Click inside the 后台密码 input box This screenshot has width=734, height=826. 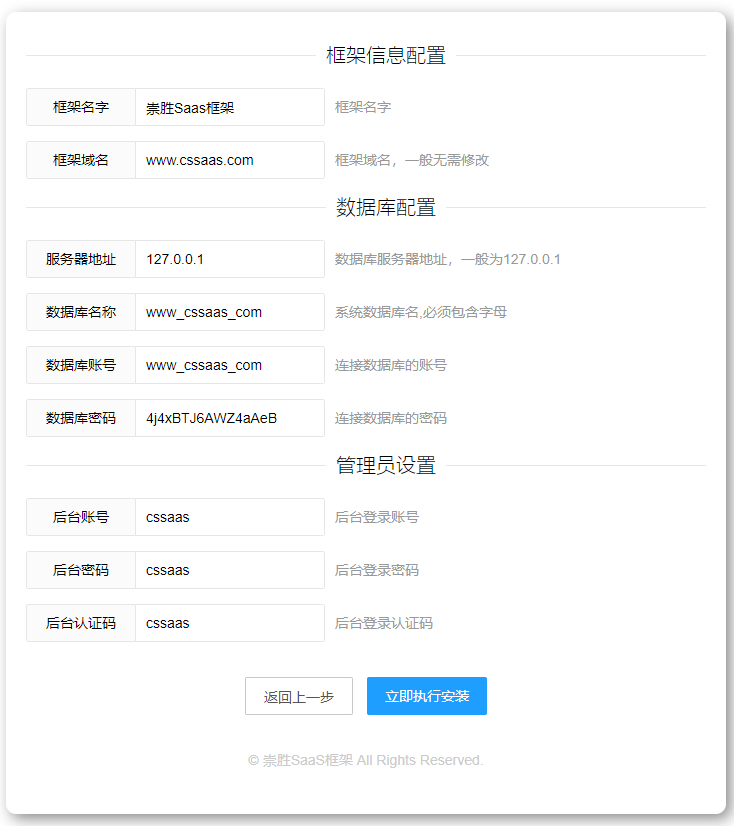229,570
